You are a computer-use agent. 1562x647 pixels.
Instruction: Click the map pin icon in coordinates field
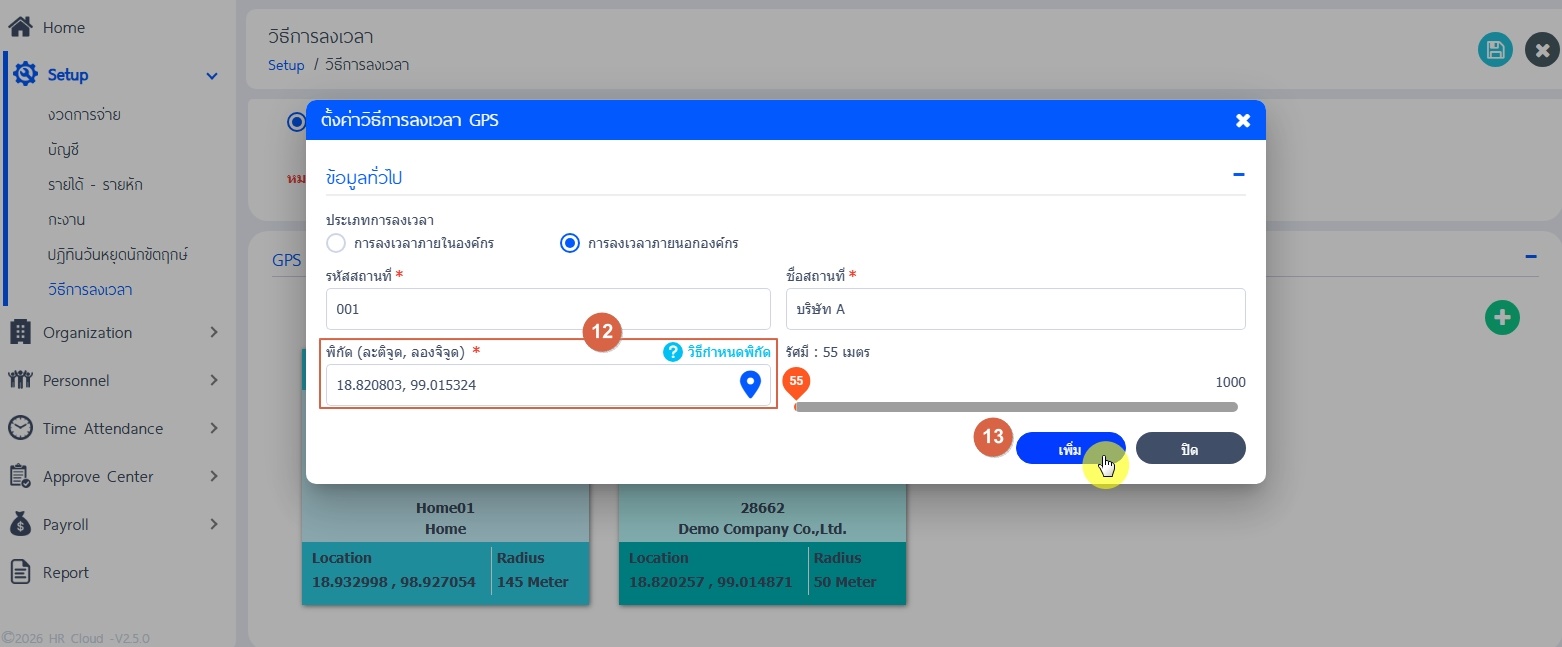pyautogui.click(x=750, y=384)
